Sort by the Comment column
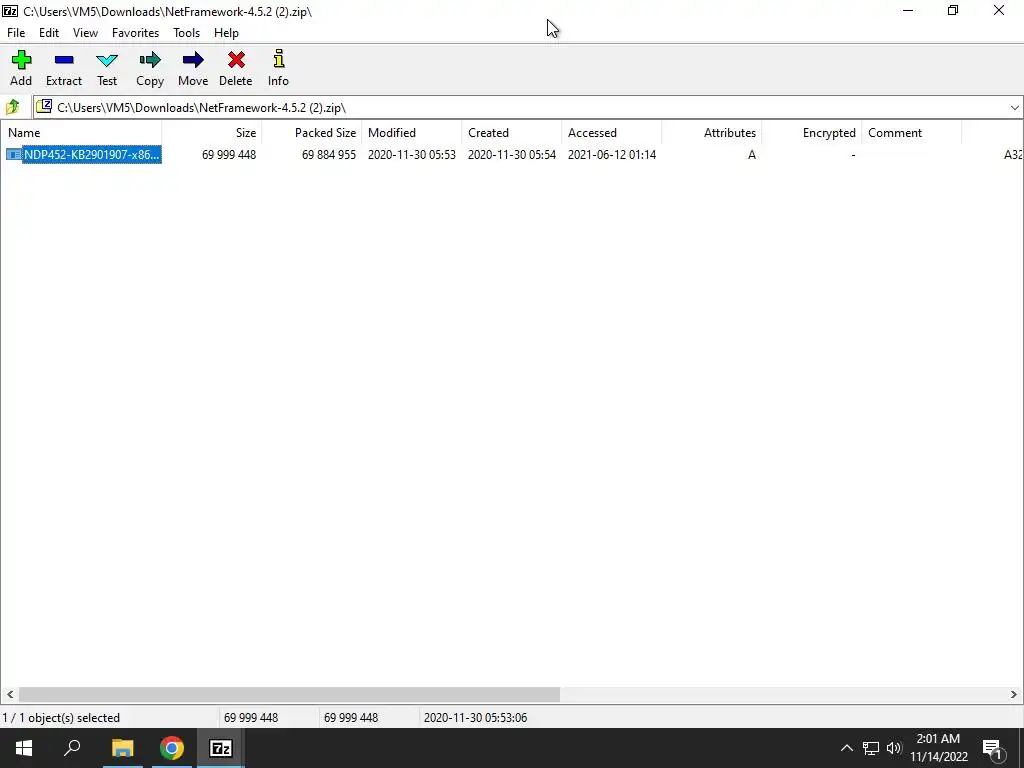Screen dimensions: 1024x768 [911, 133]
